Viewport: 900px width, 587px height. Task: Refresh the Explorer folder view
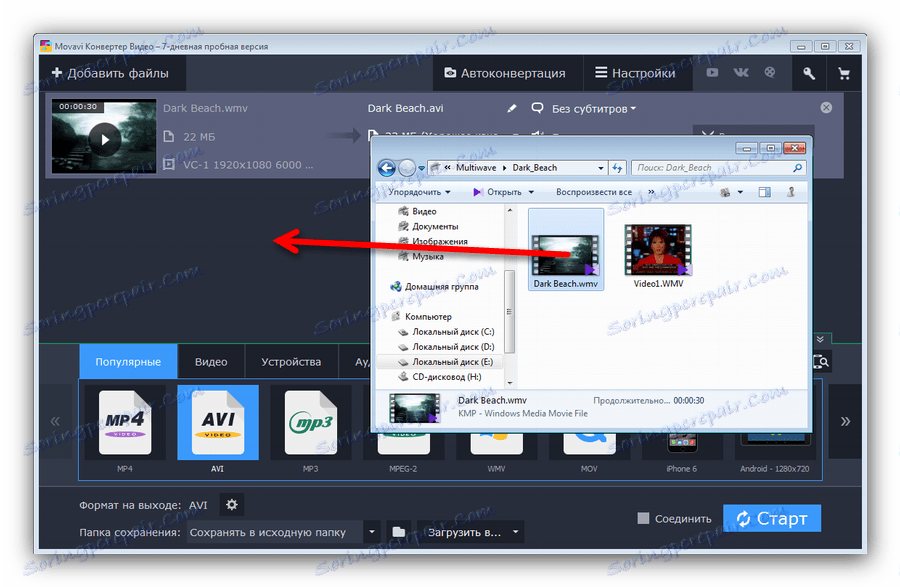click(617, 168)
